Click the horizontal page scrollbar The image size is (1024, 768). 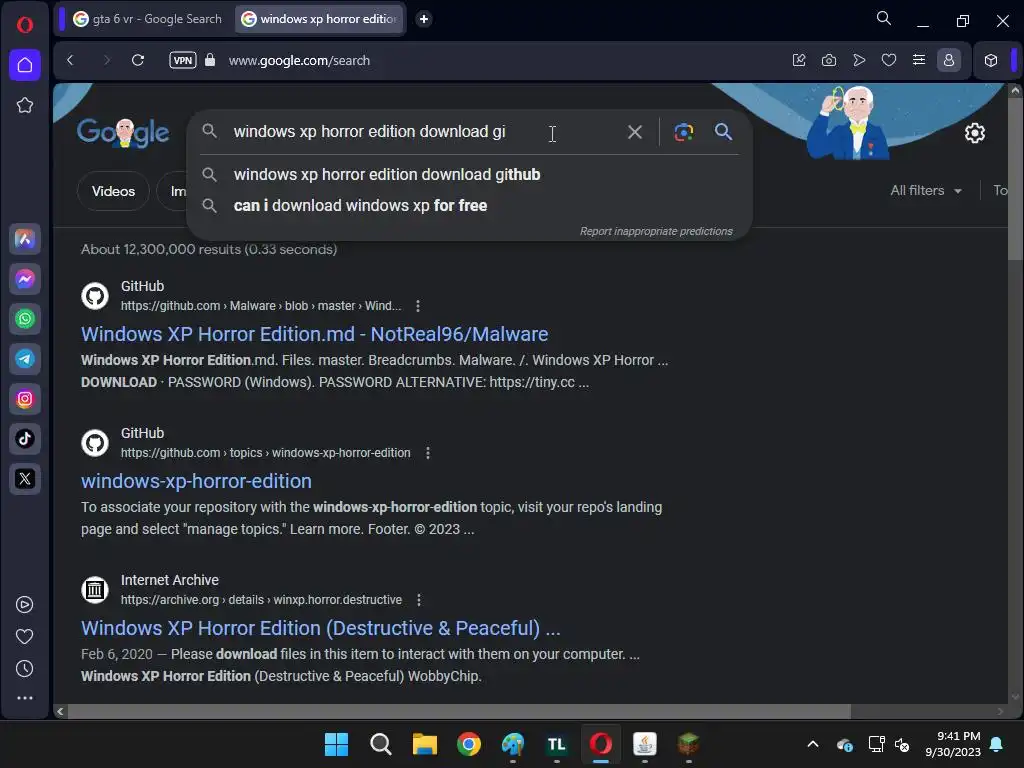click(459, 711)
